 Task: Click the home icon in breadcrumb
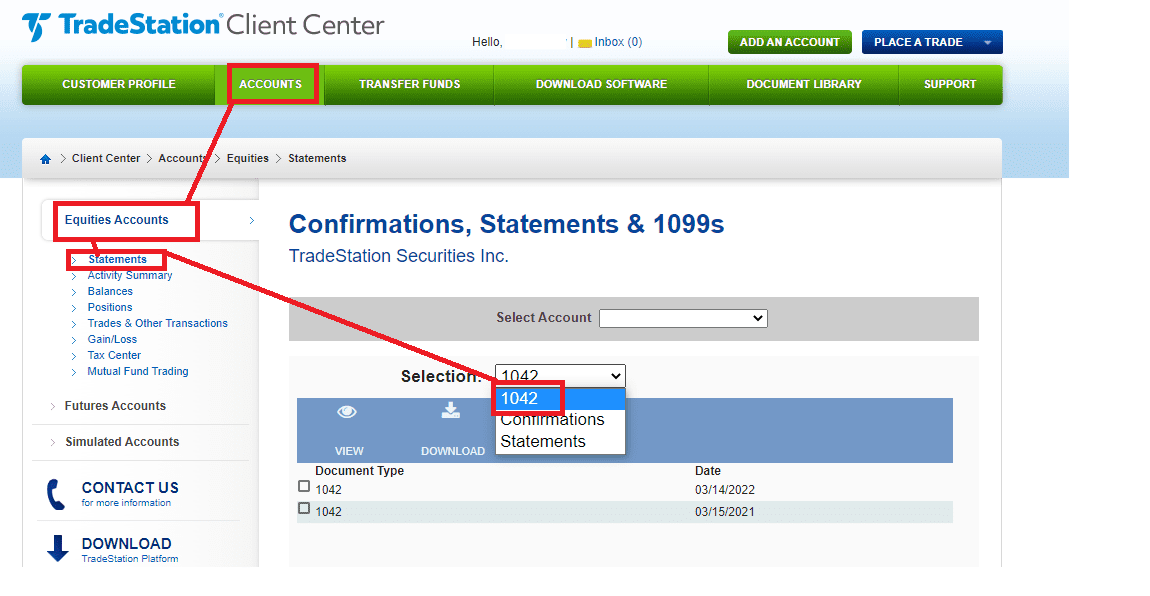click(x=45, y=159)
